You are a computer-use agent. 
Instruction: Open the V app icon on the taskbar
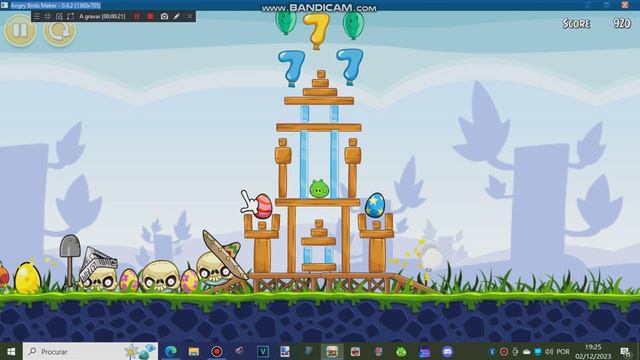tap(263, 351)
